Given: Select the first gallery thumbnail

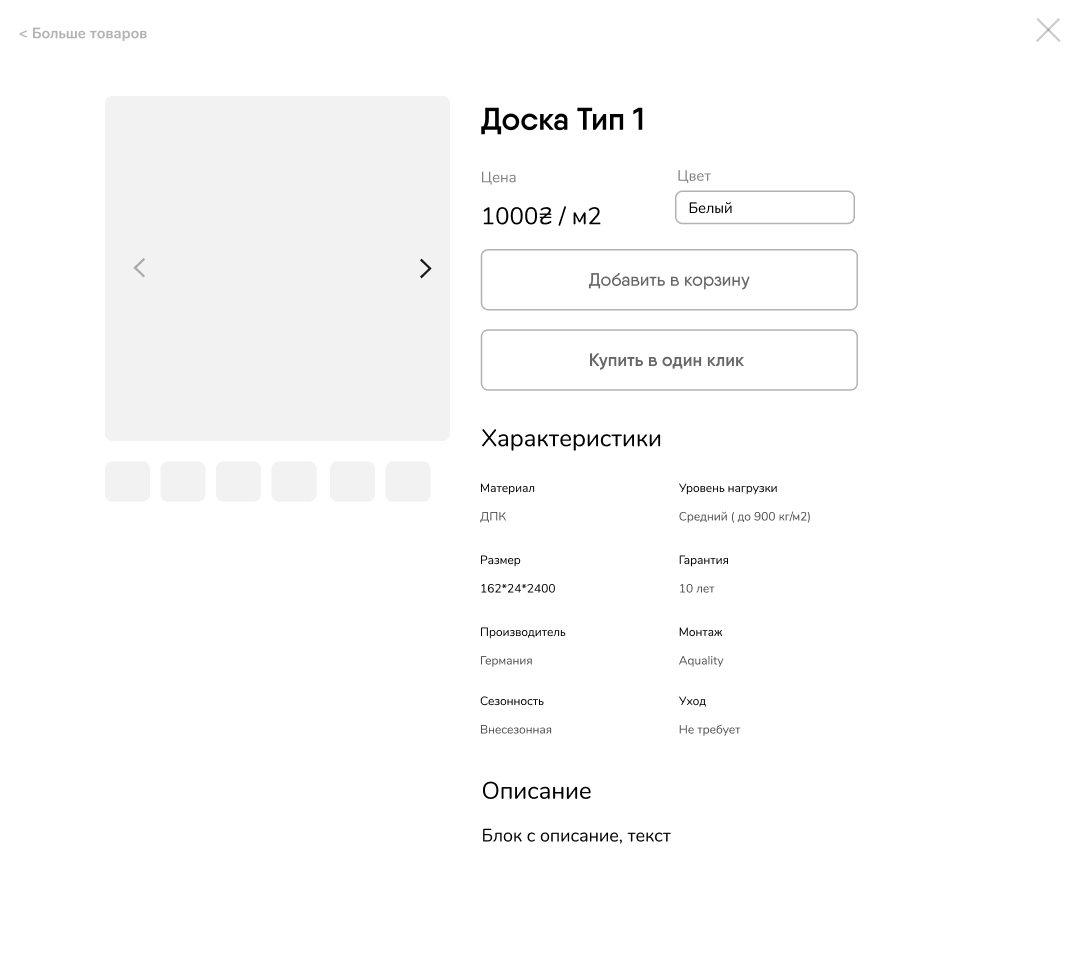Looking at the screenshot, I should 127,482.
